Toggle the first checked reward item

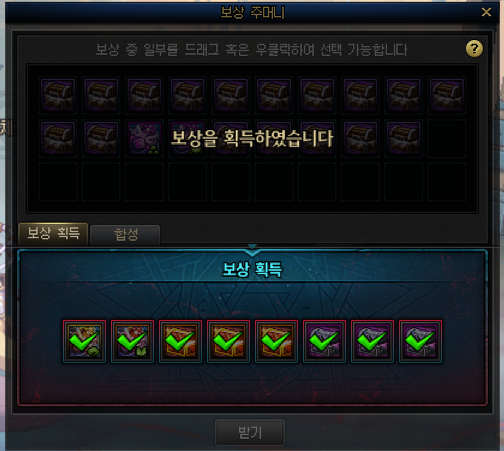84,341
